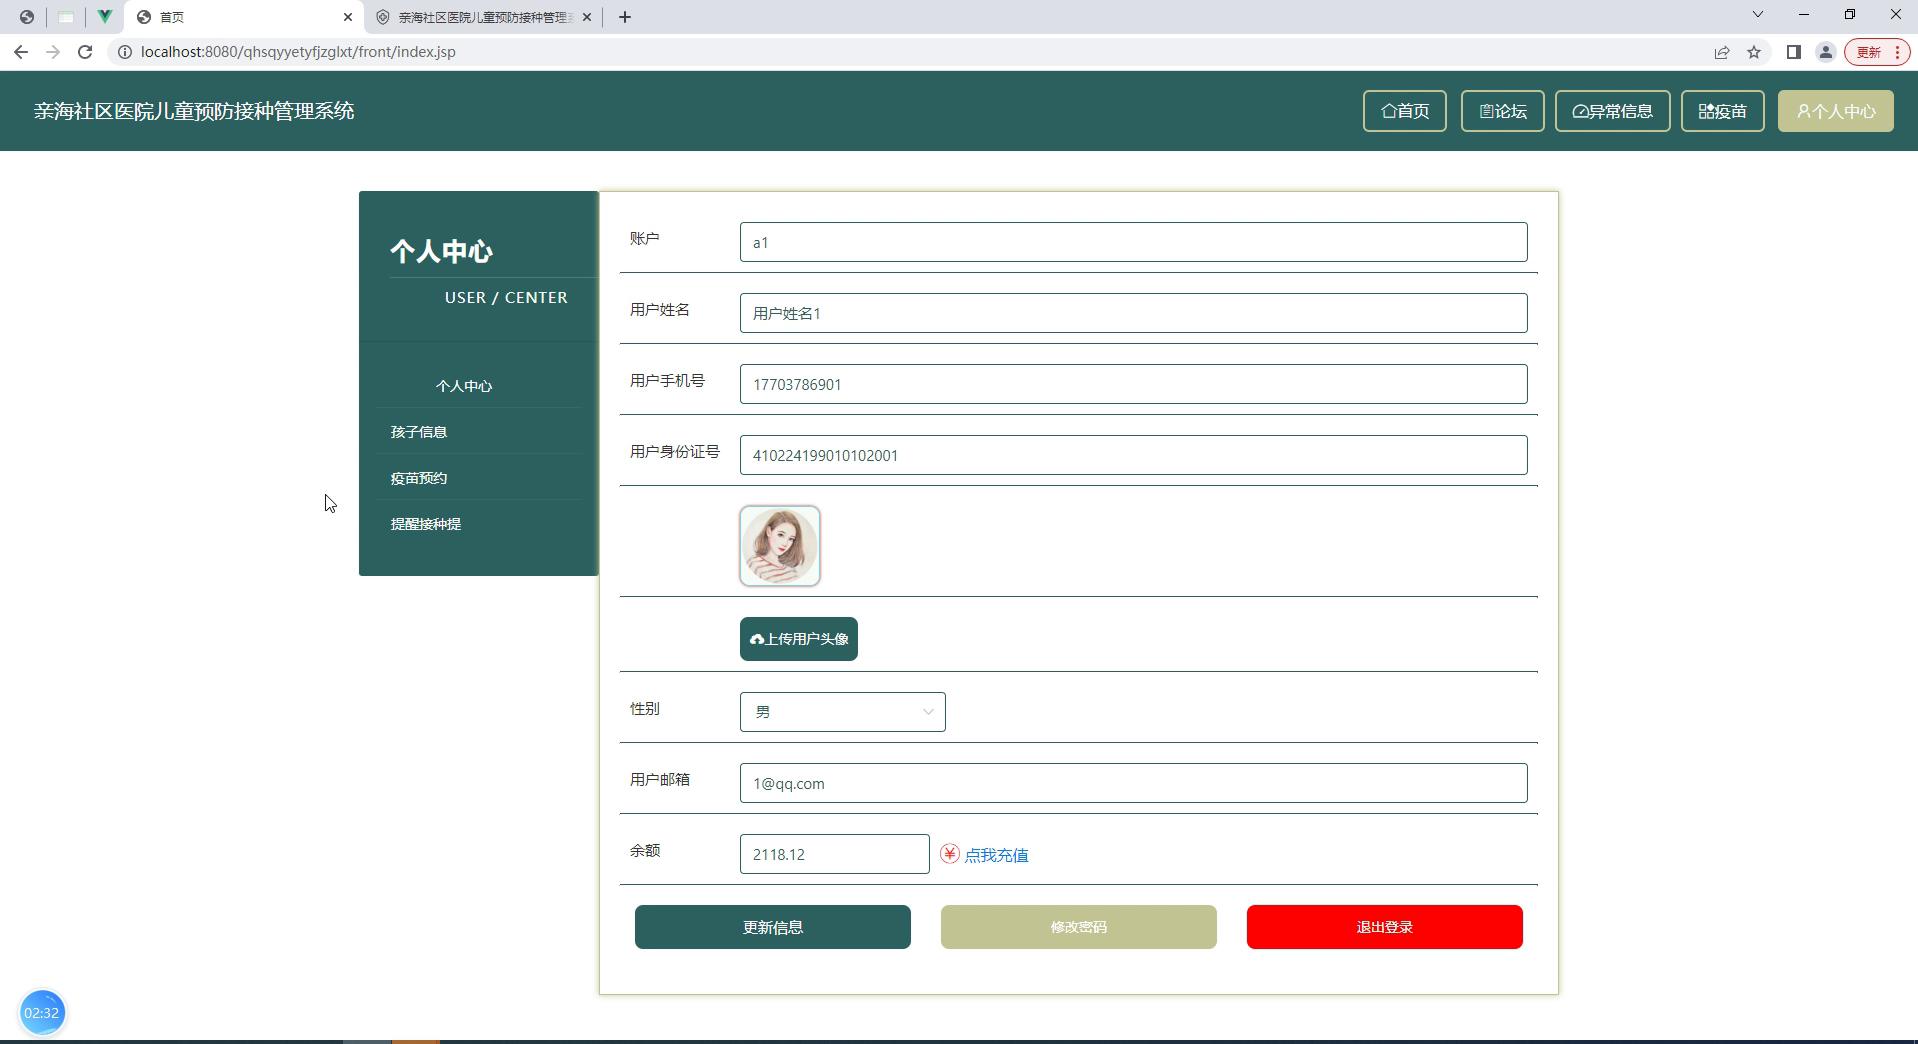Open a new tab with plus icon
1918x1044 pixels.
pyautogui.click(x=625, y=17)
